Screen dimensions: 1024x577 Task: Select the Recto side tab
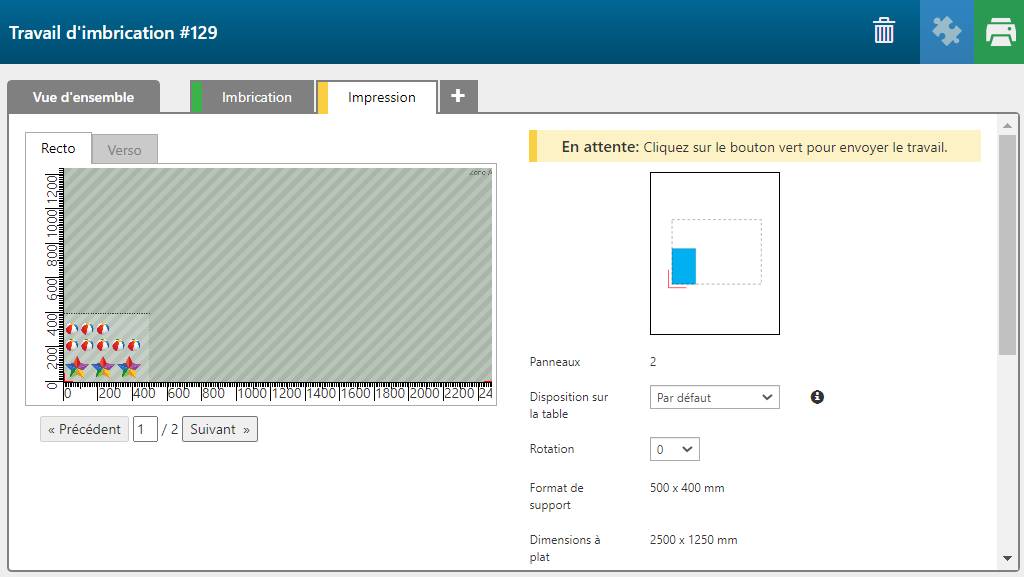pos(58,148)
